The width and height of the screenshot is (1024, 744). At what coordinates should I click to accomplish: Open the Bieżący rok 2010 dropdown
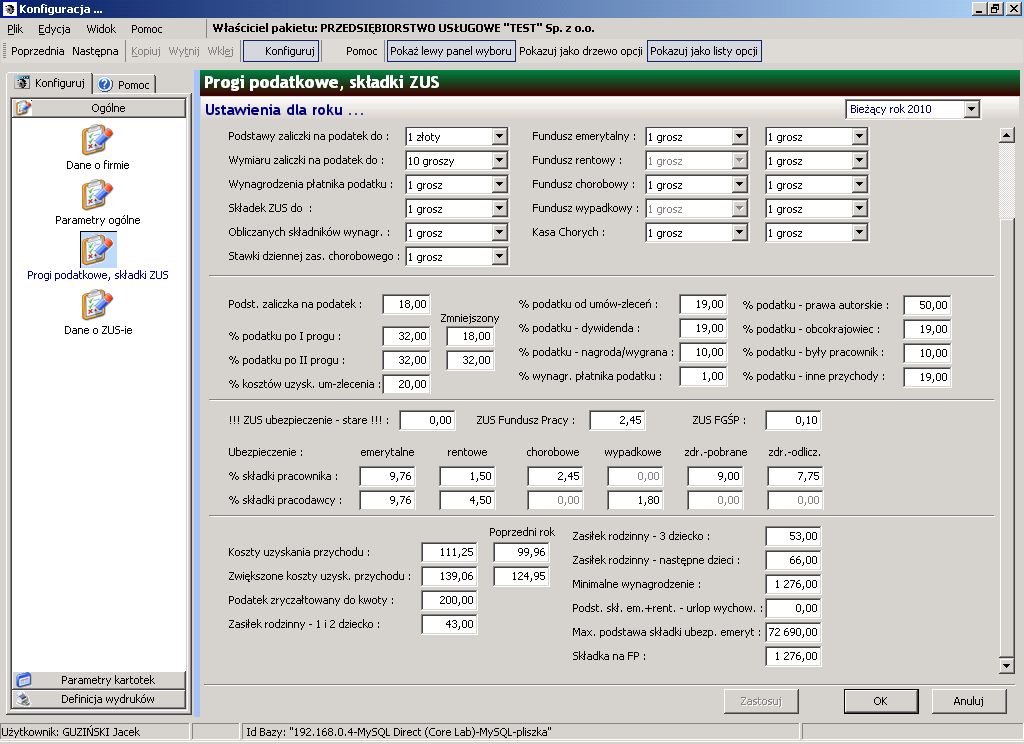(x=972, y=109)
